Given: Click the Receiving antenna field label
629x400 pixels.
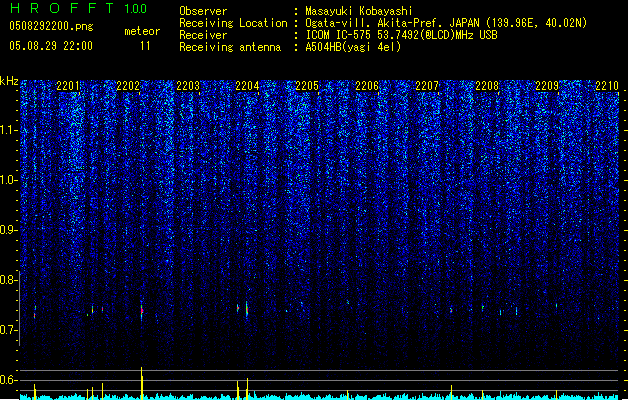Looking at the screenshot, I should tap(230, 47).
